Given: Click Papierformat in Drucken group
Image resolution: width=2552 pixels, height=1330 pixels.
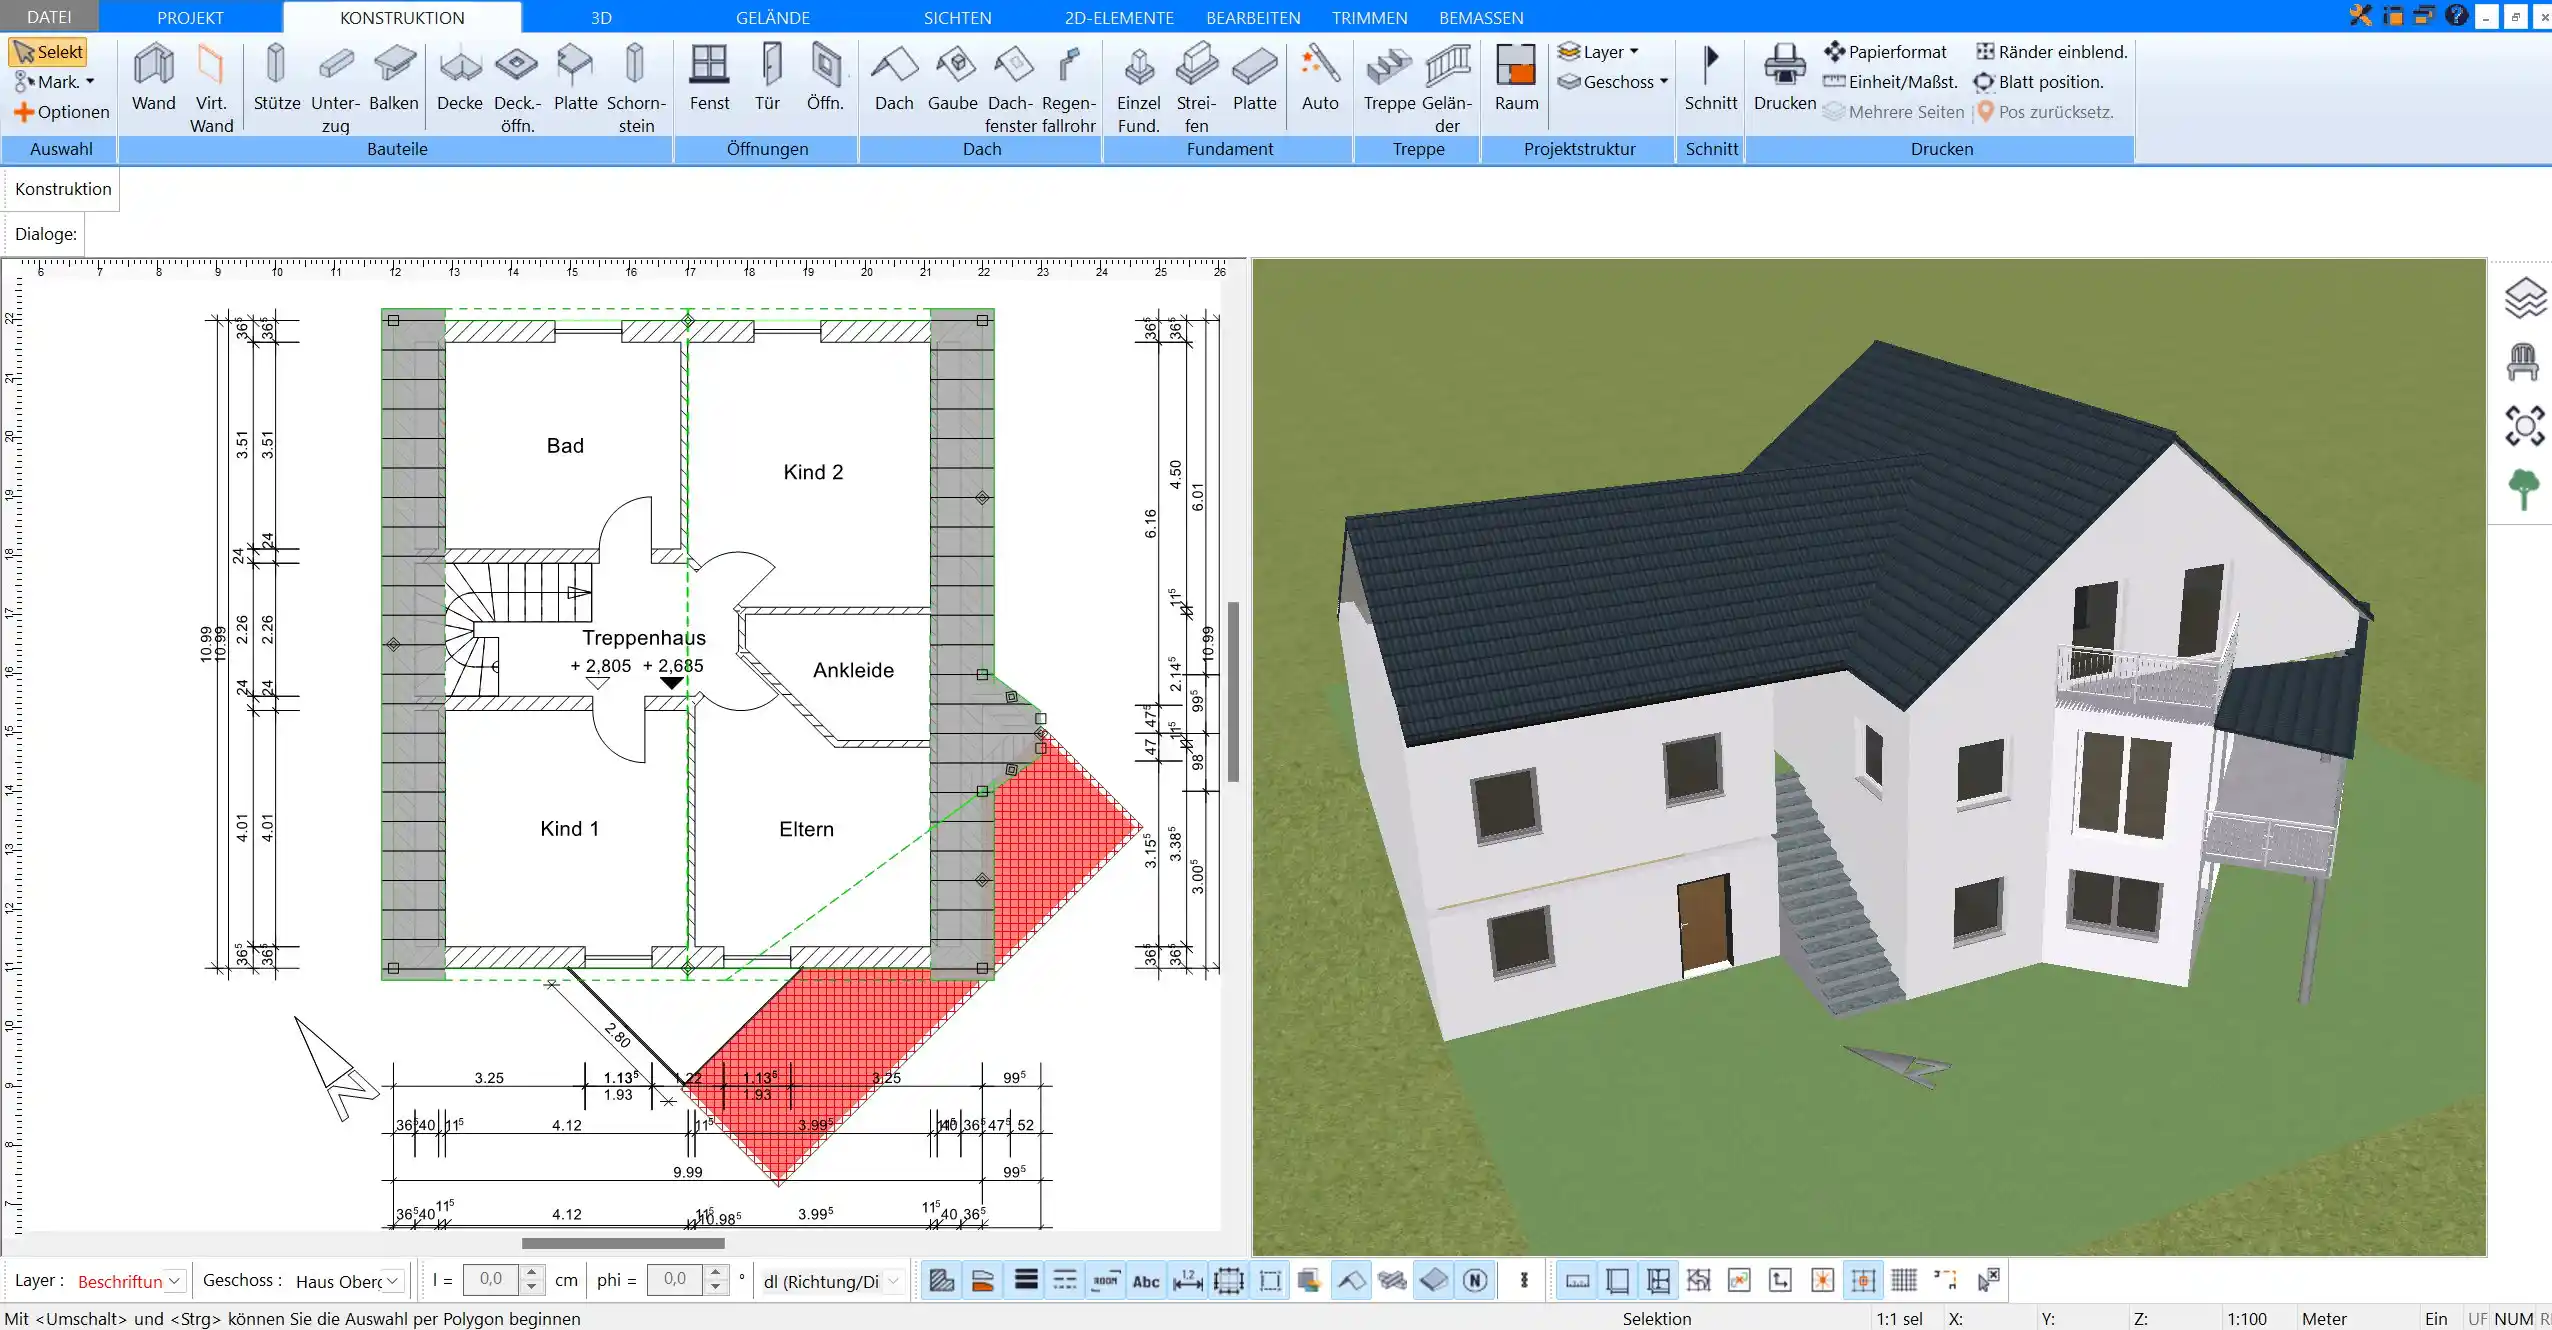Looking at the screenshot, I should coord(1885,52).
